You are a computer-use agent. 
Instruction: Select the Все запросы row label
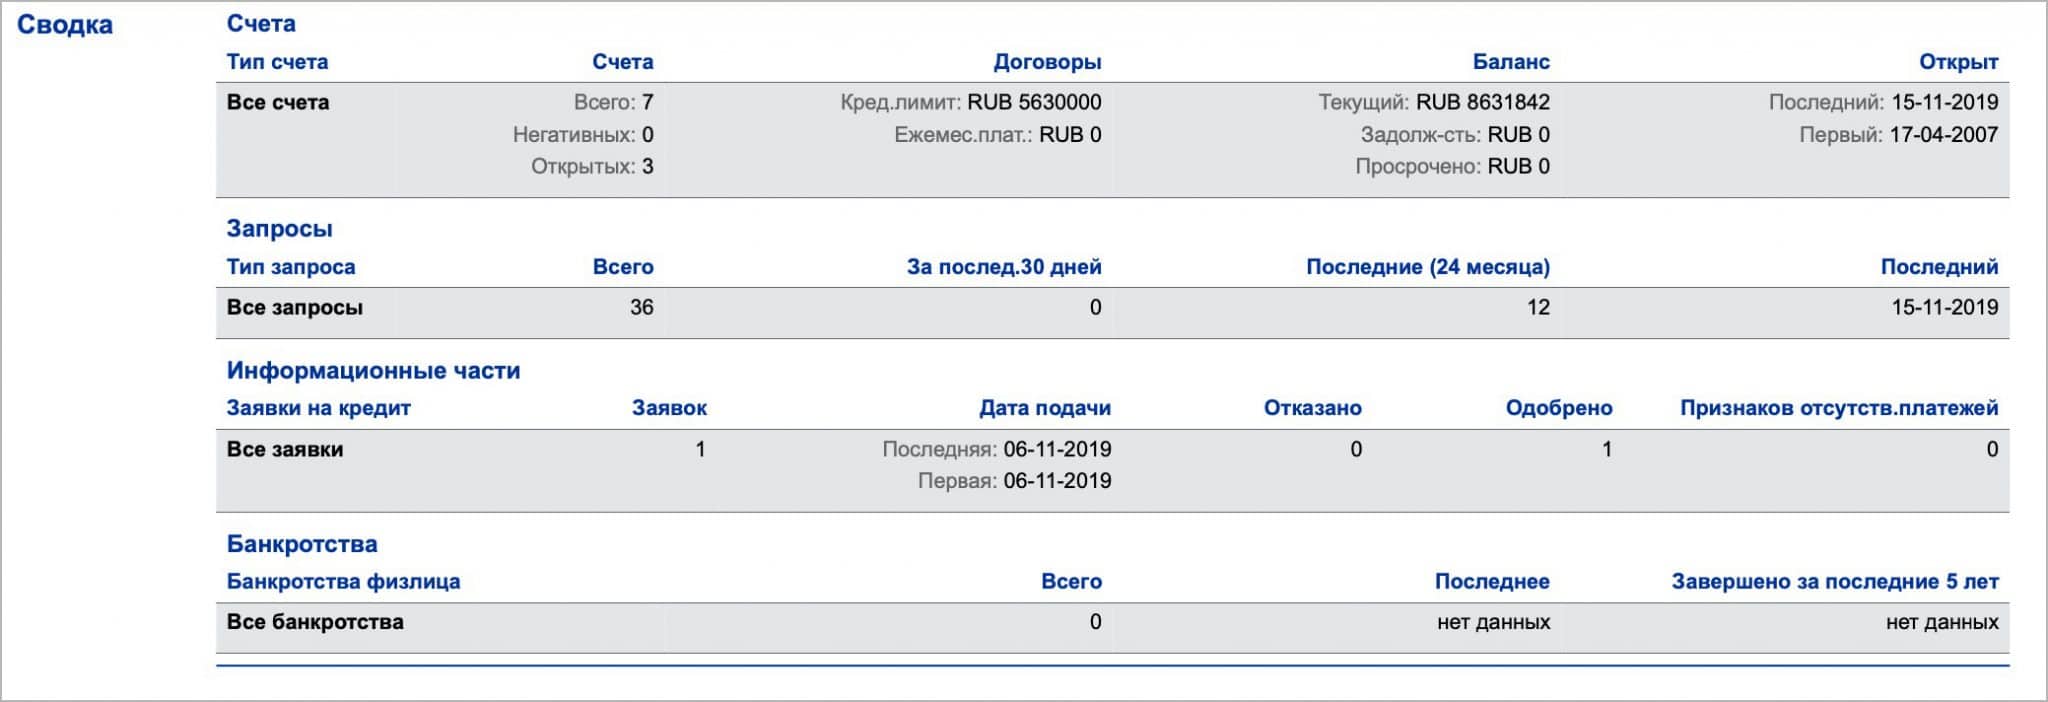(295, 307)
